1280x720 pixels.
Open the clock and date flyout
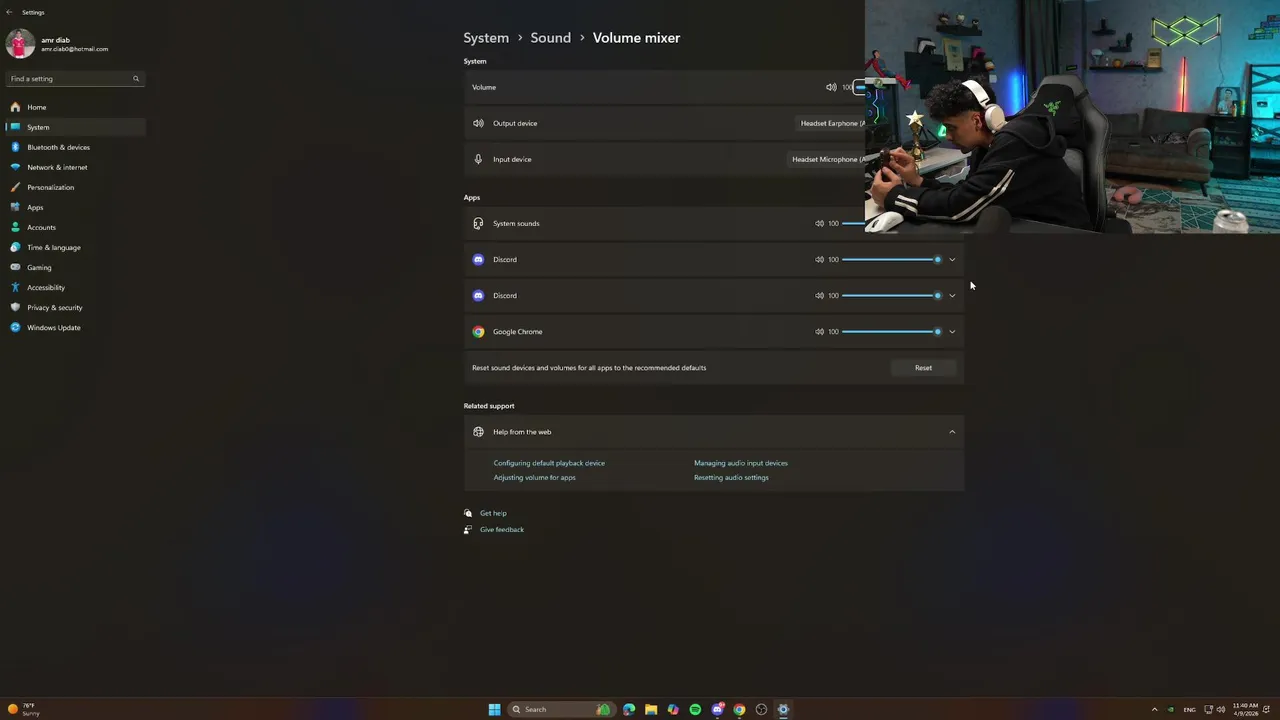coord(1245,710)
